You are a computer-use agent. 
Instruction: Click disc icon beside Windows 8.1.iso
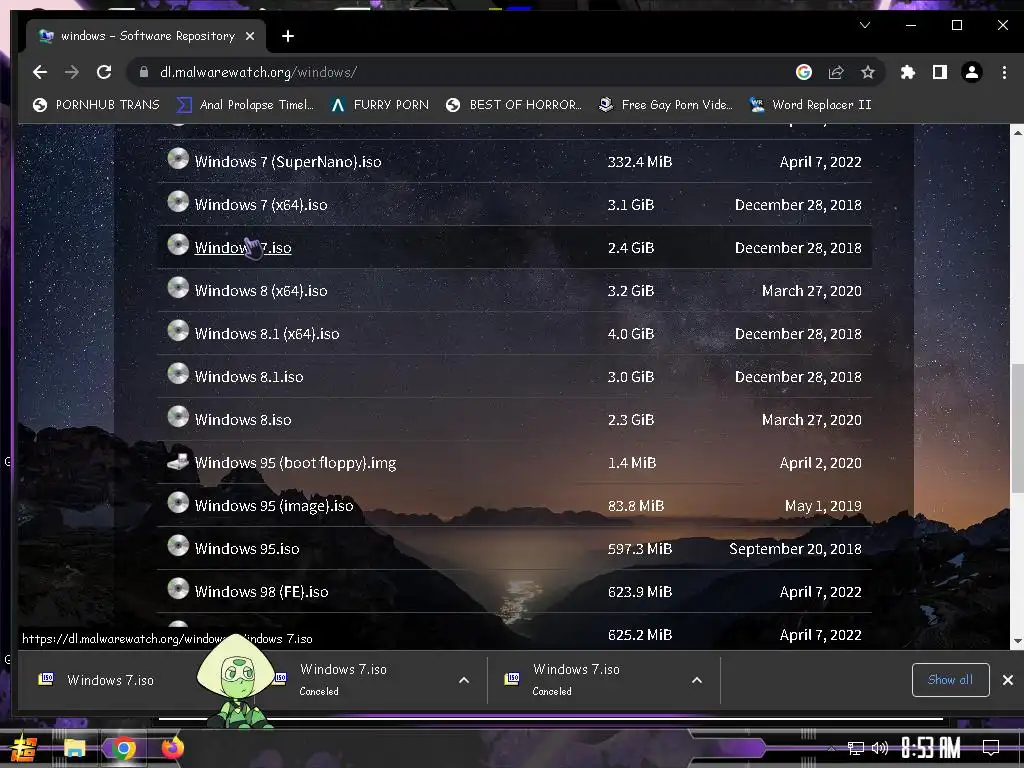point(178,374)
